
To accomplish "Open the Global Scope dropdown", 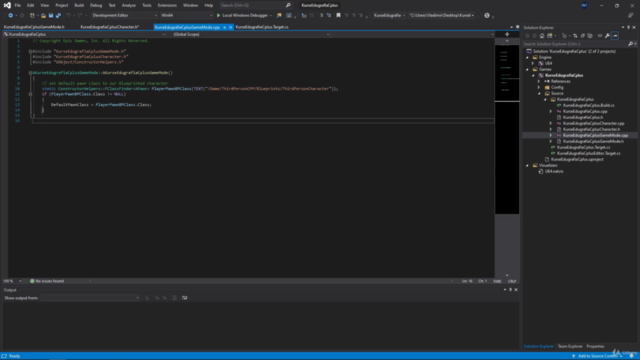I will point(251,35).
